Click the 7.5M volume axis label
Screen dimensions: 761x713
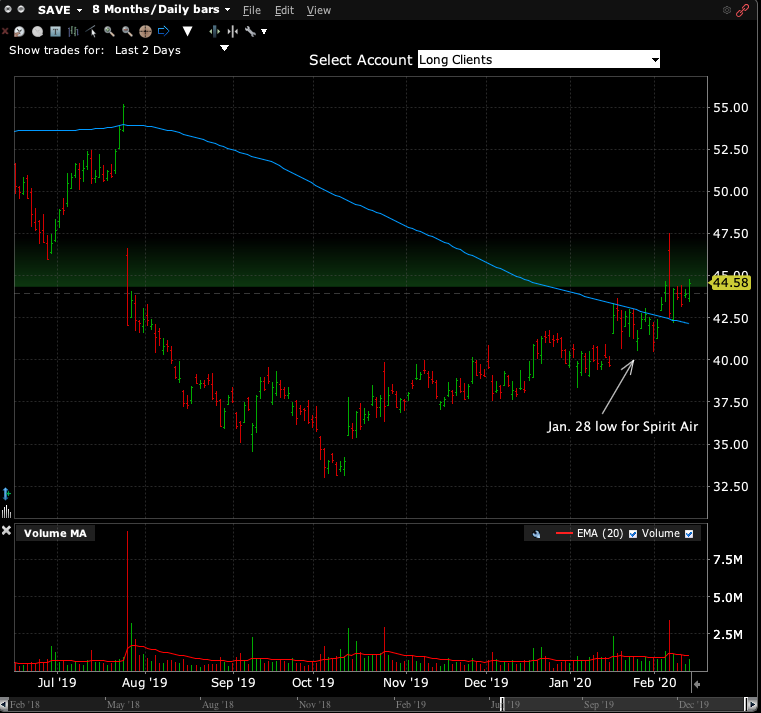tap(728, 560)
